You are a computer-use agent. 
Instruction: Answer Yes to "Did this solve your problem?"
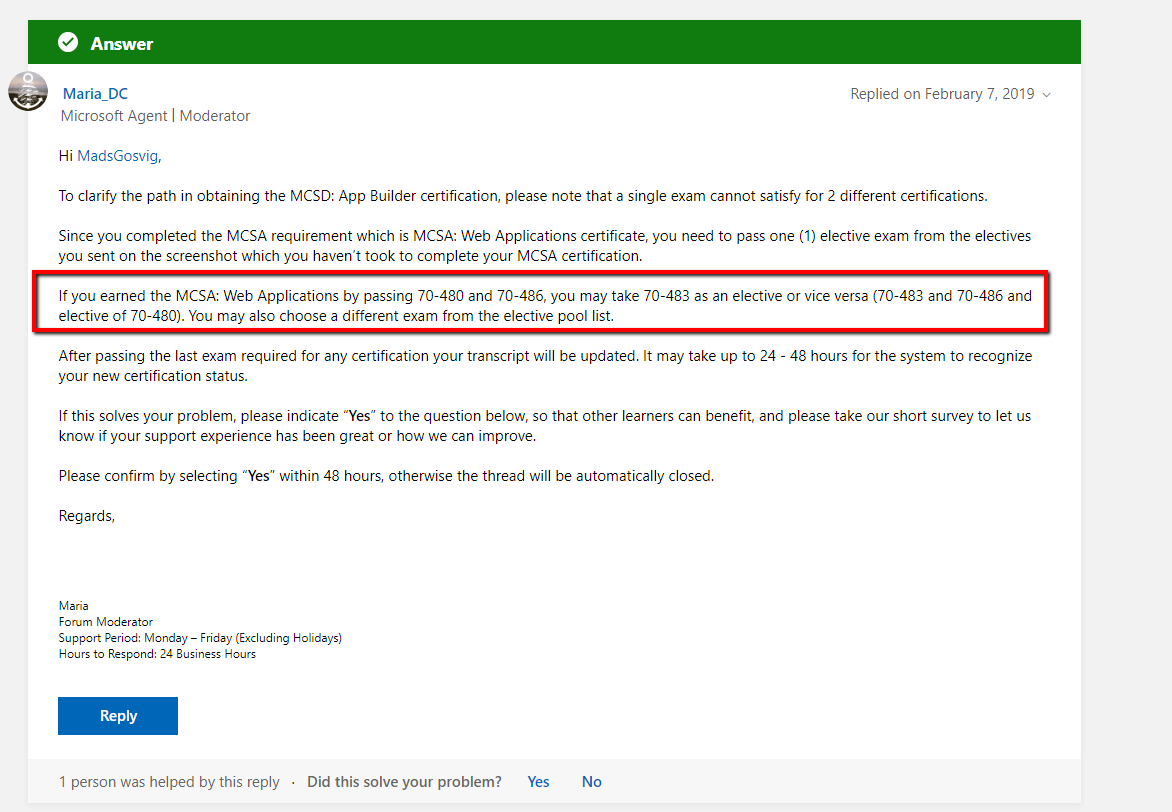[538, 781]
